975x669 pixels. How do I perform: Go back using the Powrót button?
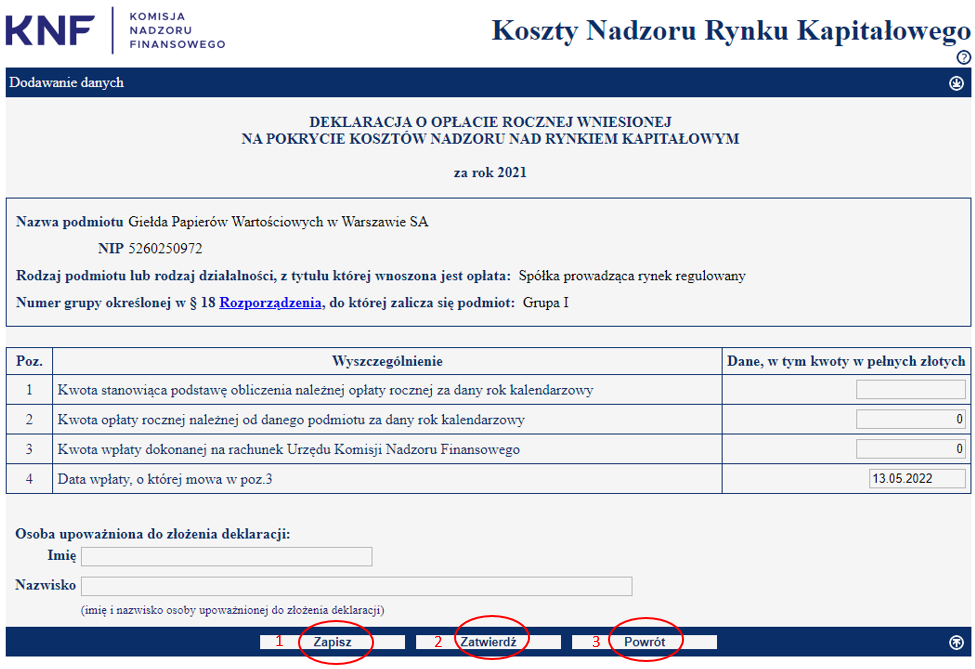click(x=644, y=642)
